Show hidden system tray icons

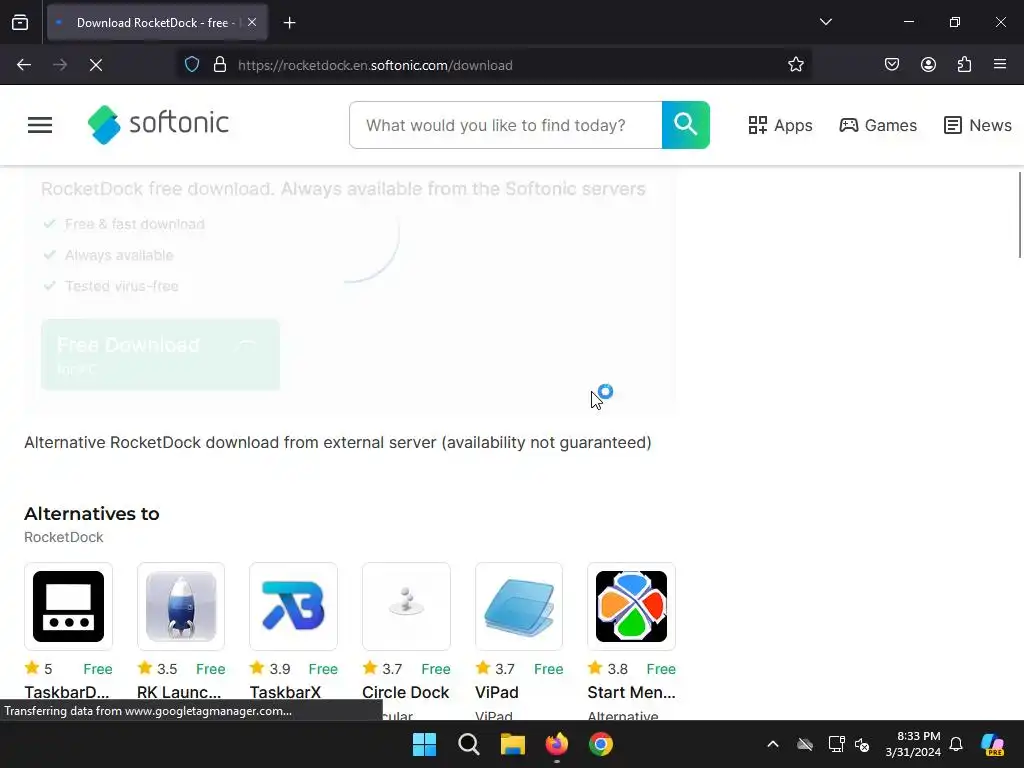click(773, 744)
